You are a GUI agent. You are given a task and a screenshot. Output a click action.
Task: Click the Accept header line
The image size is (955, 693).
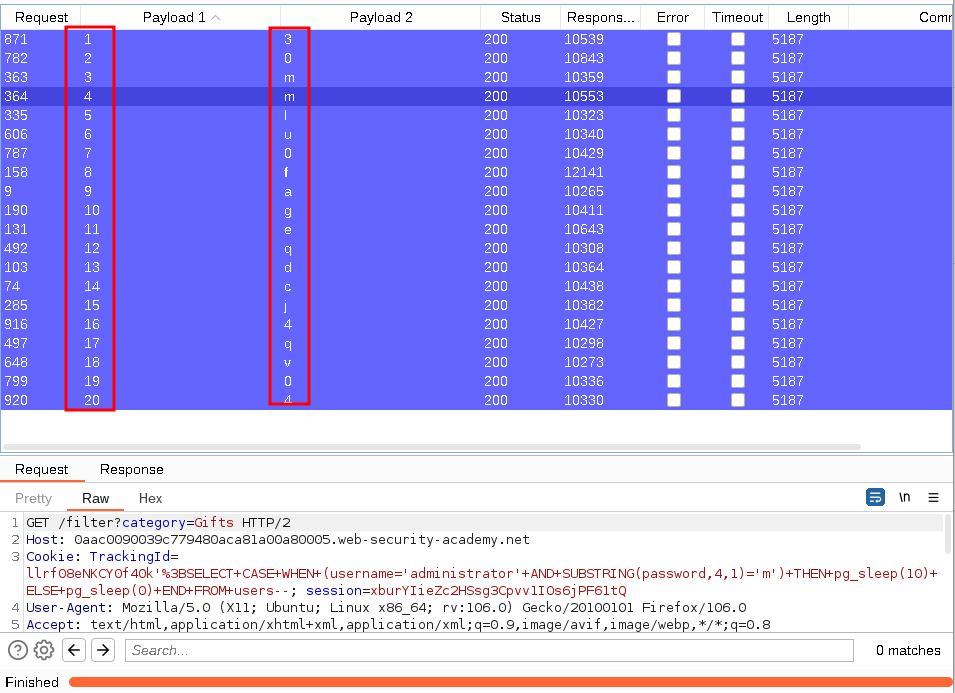[398, 624]
